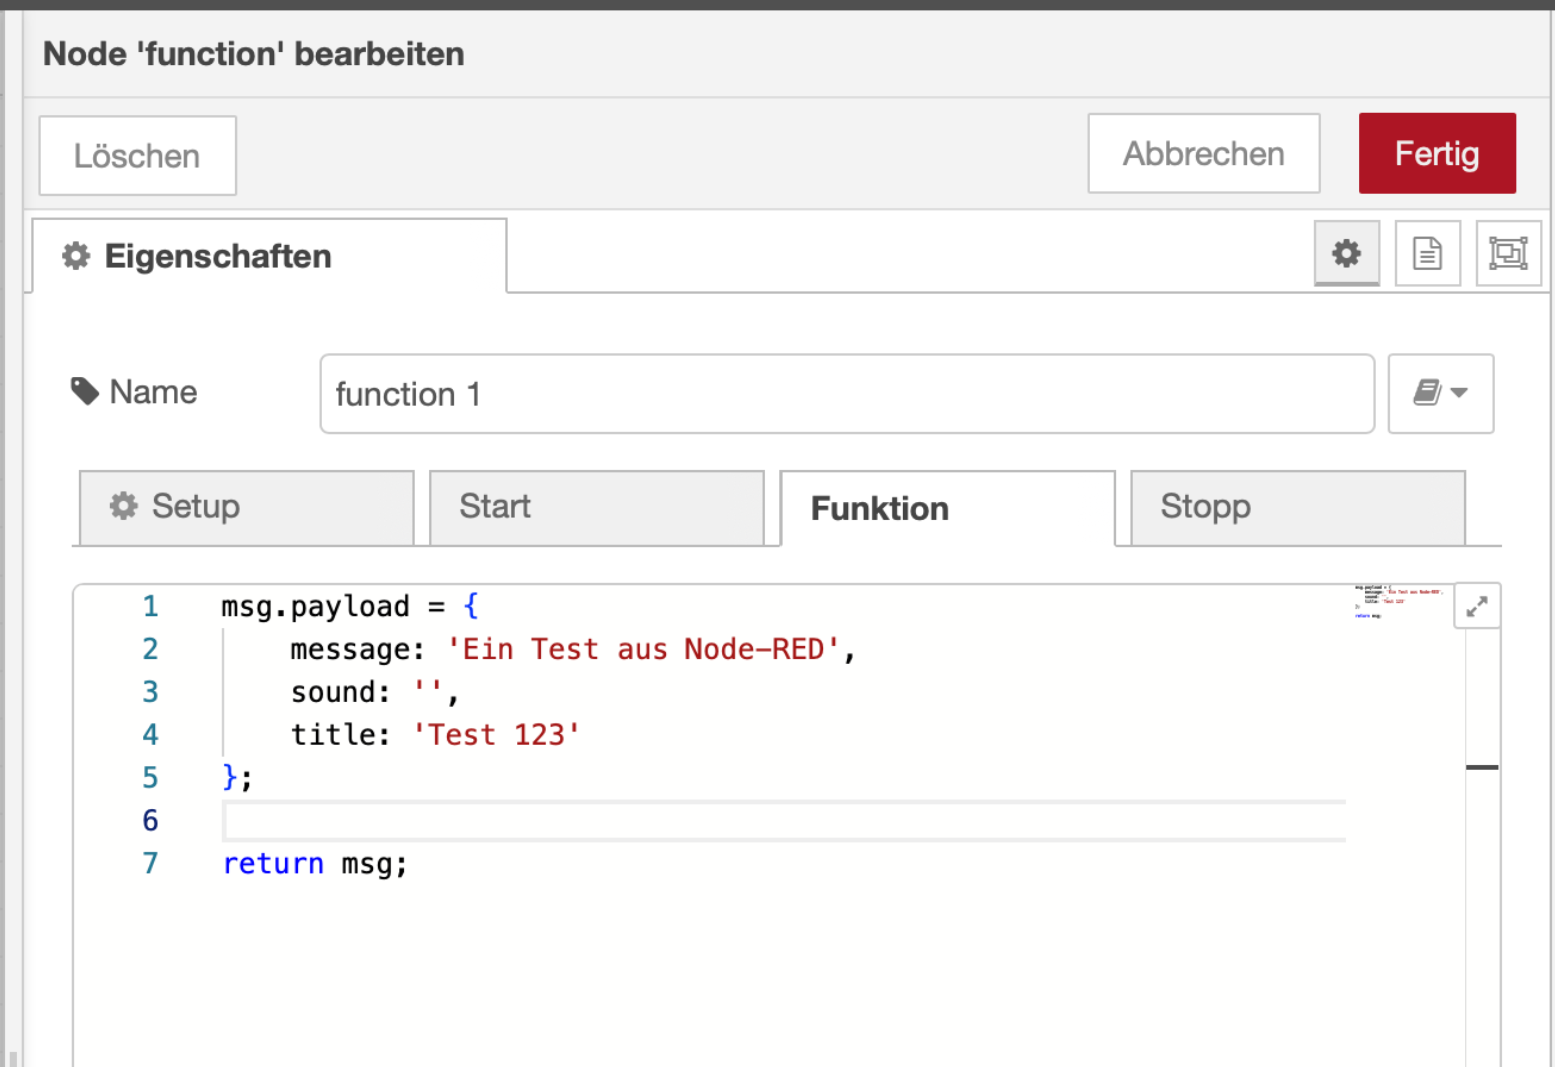Click the 'return msg;' code line
Screen dimensions: 1556x1068
(x=315, y=863)
